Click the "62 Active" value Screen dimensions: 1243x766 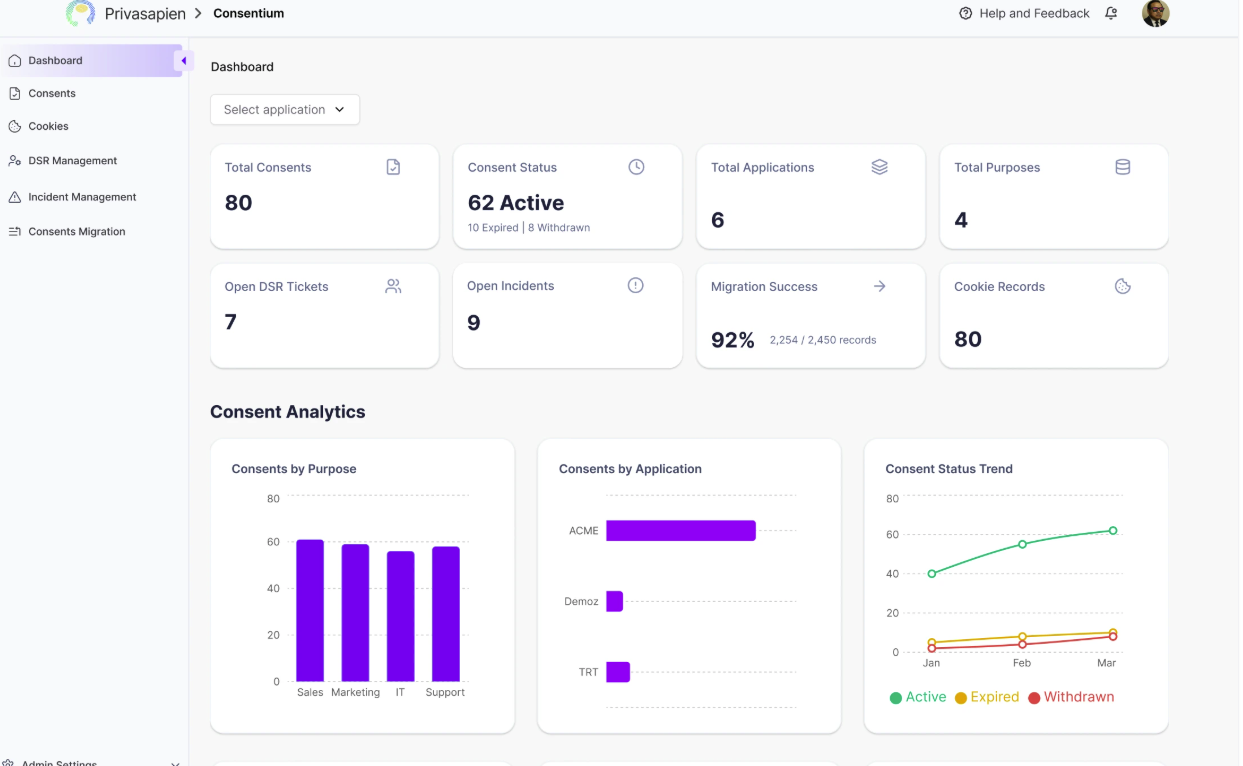tap(516, 203)
